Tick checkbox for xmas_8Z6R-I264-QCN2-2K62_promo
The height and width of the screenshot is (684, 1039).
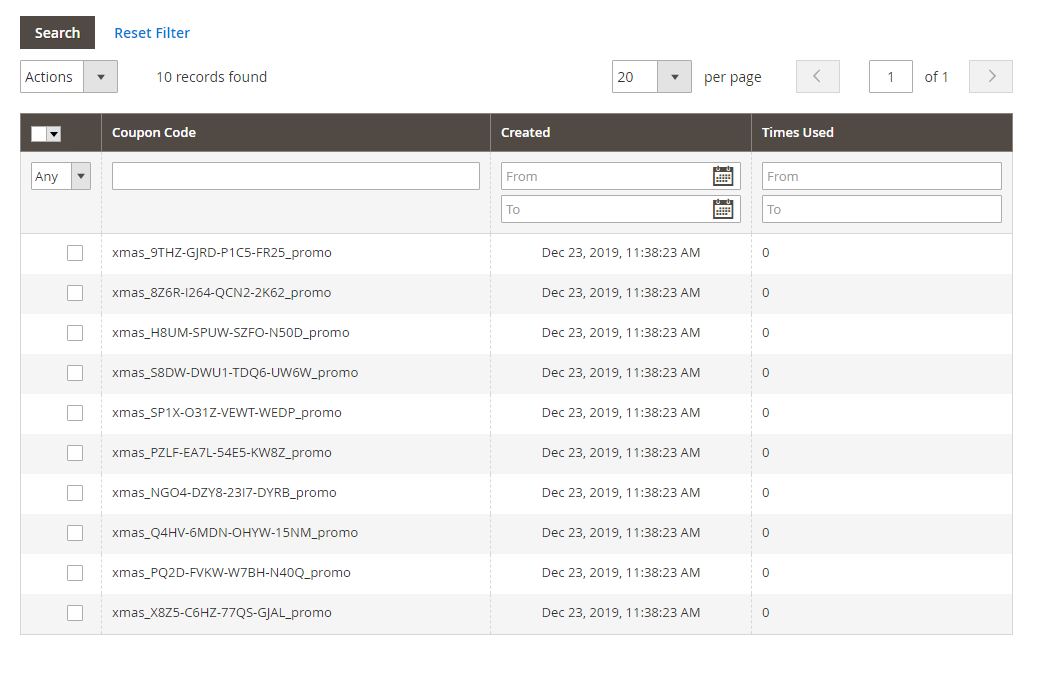pyautogui.click(x=75, y=293)
